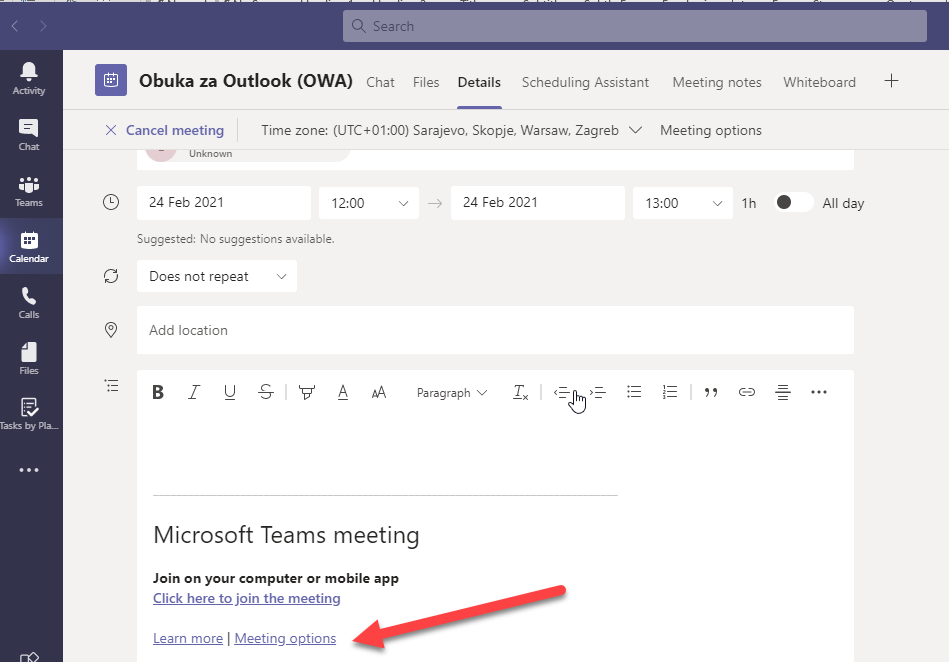Open the Paragraph style dropdown
Viewport: 949px width, 662px height.
[452, 393]
